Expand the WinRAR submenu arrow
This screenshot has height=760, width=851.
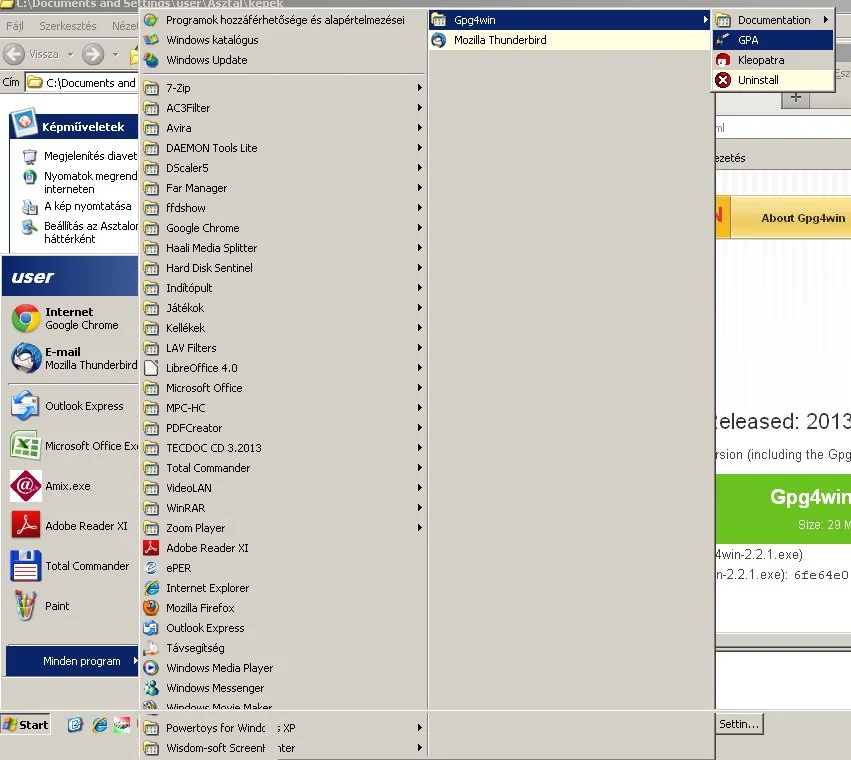420,508
